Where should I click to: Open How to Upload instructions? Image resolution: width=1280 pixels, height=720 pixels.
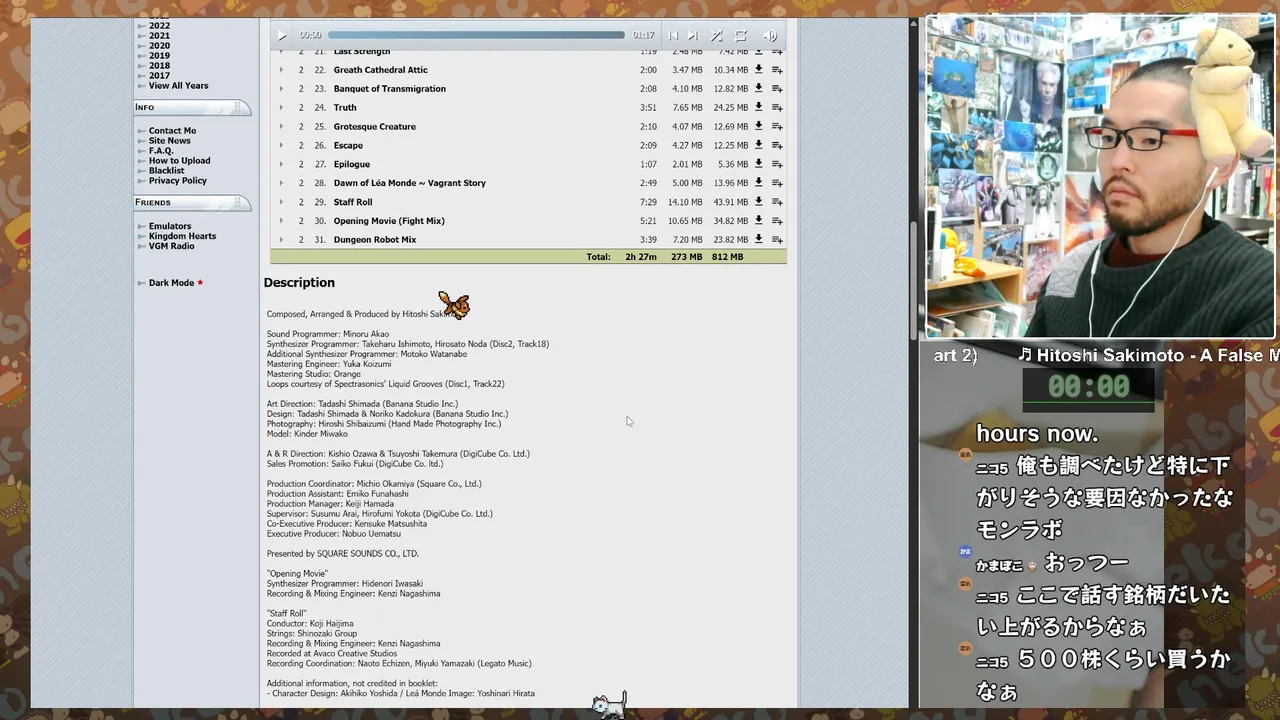[179, 161]
